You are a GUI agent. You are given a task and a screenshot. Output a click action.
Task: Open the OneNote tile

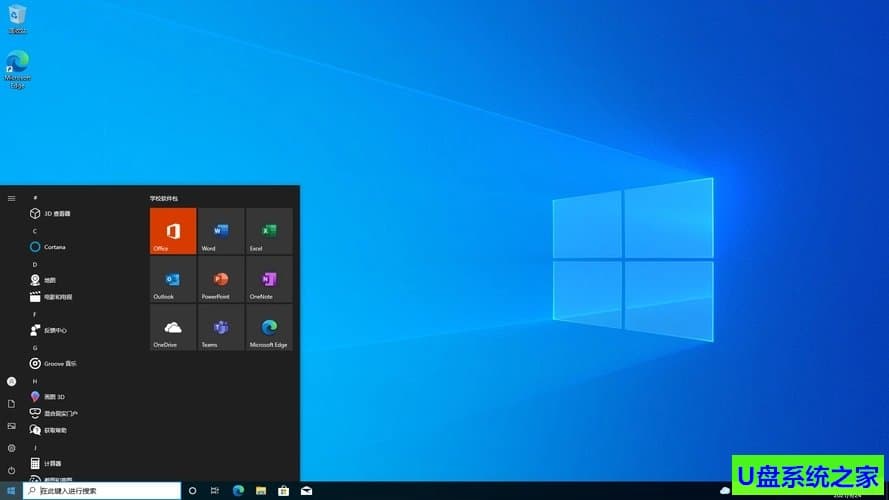click(269, 279)
